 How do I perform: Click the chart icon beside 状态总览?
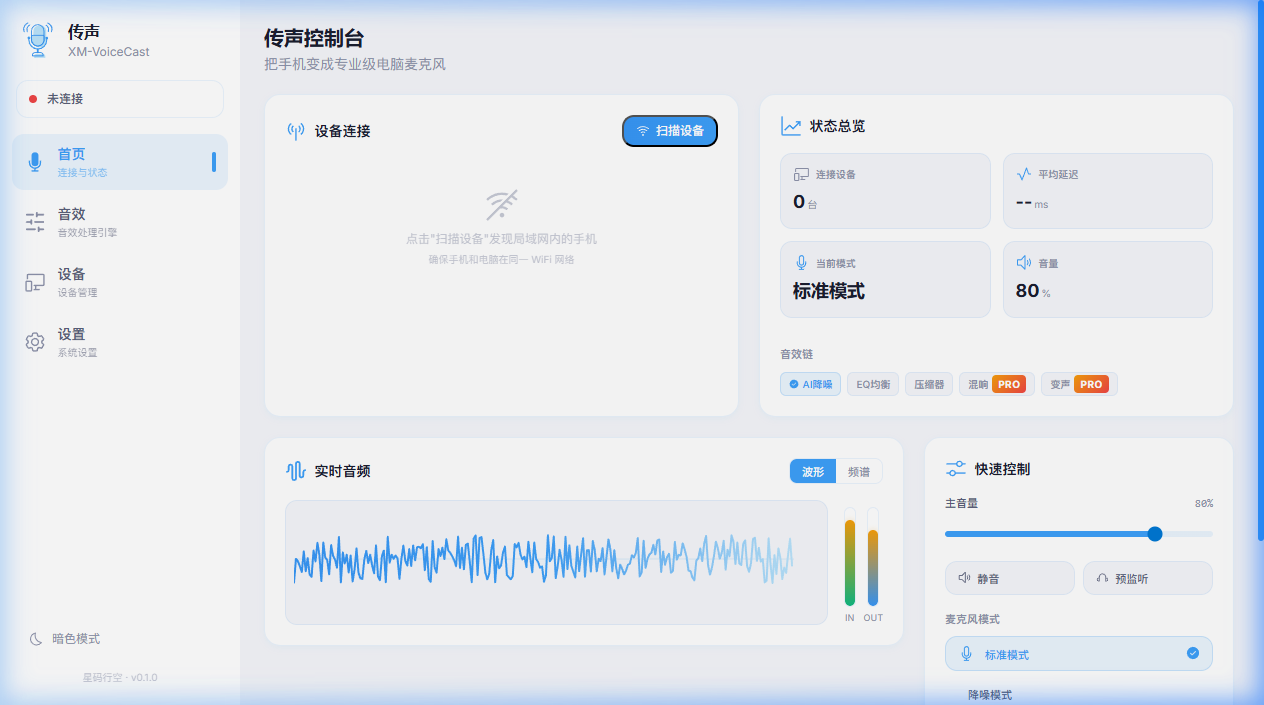click(791, 126)
